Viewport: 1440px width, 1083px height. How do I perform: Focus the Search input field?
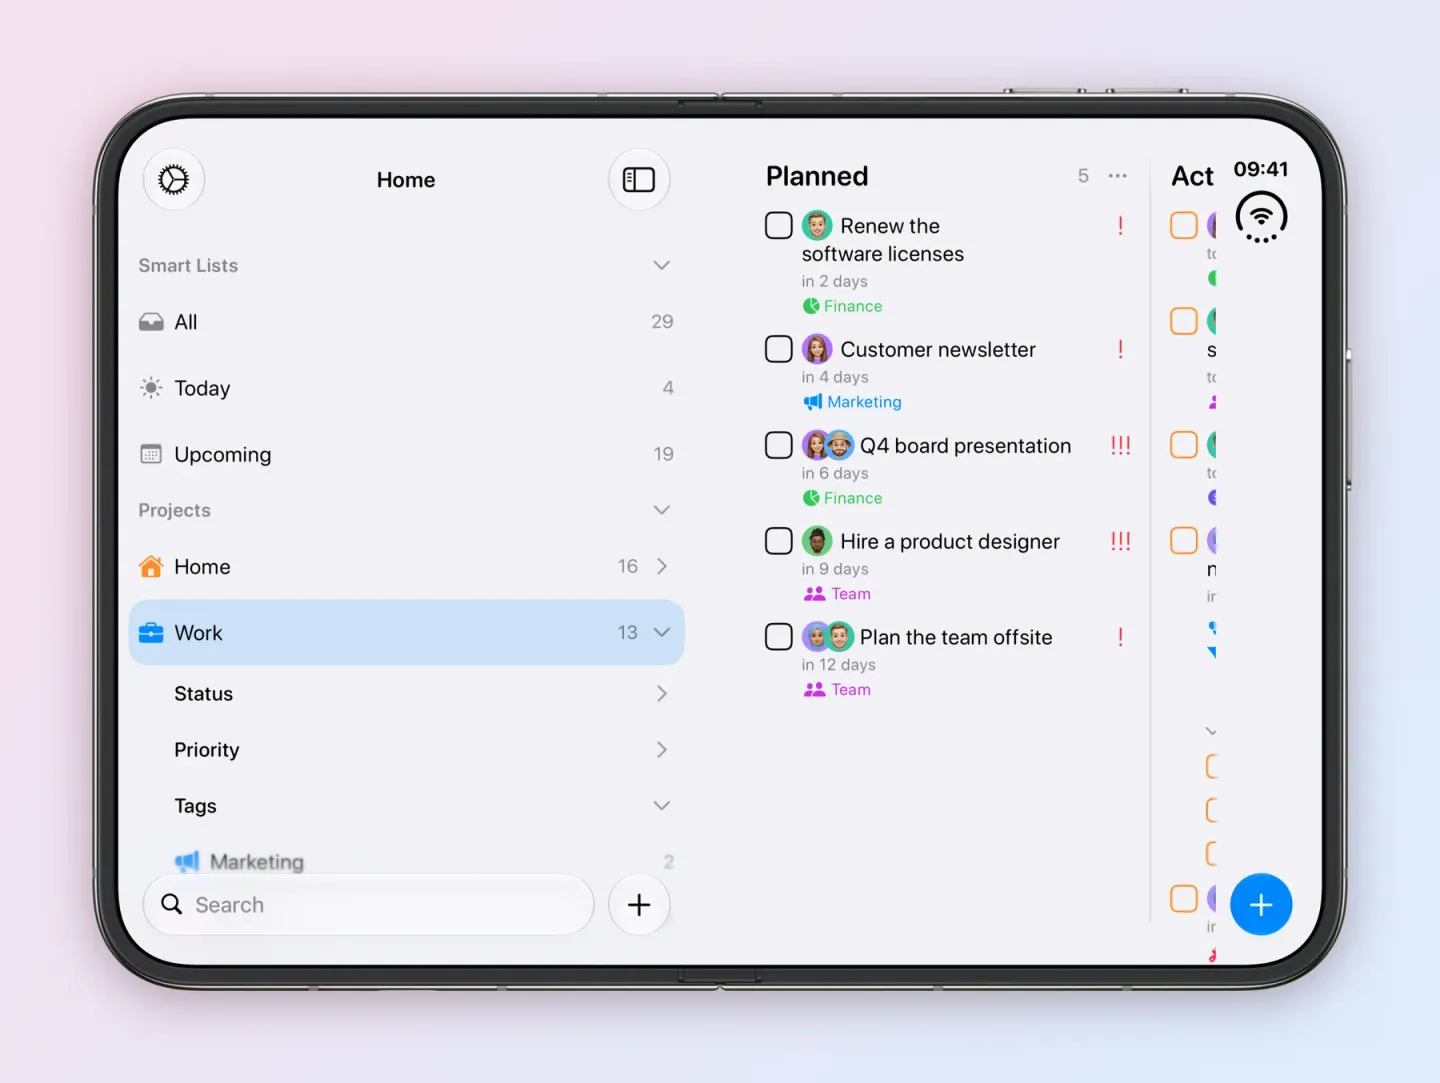click(369, 904)
